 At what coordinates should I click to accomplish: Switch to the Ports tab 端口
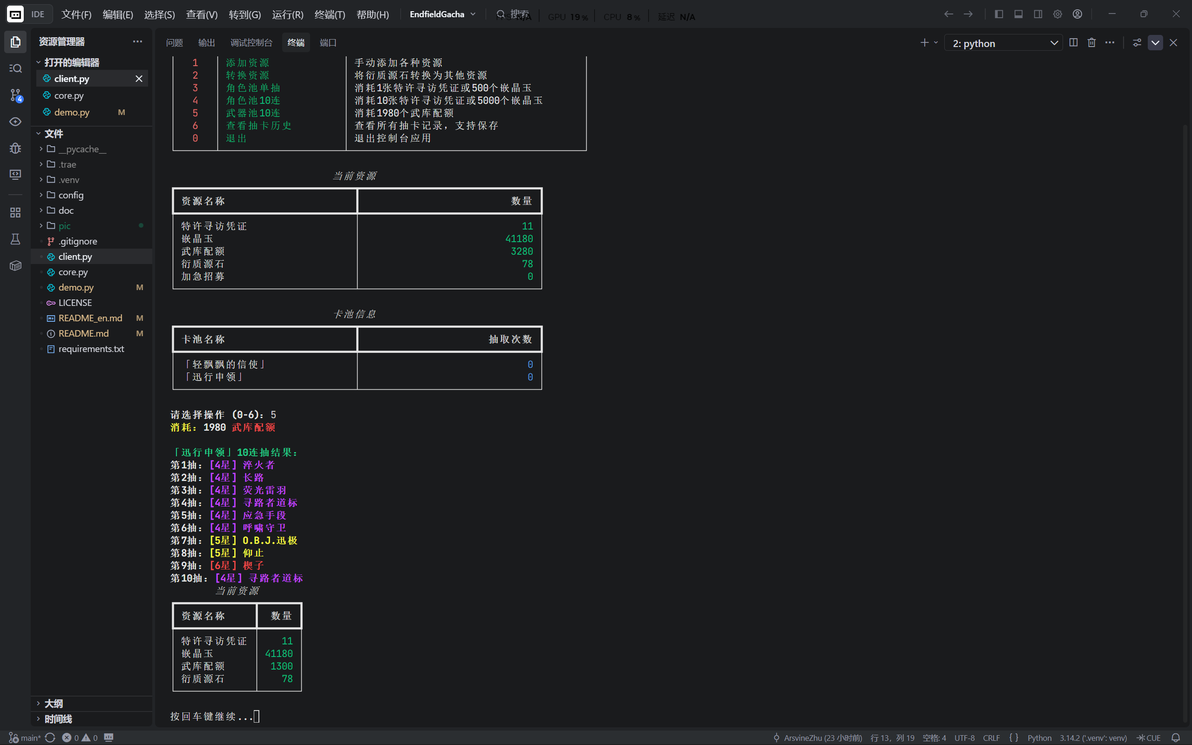tap(328, 43)
